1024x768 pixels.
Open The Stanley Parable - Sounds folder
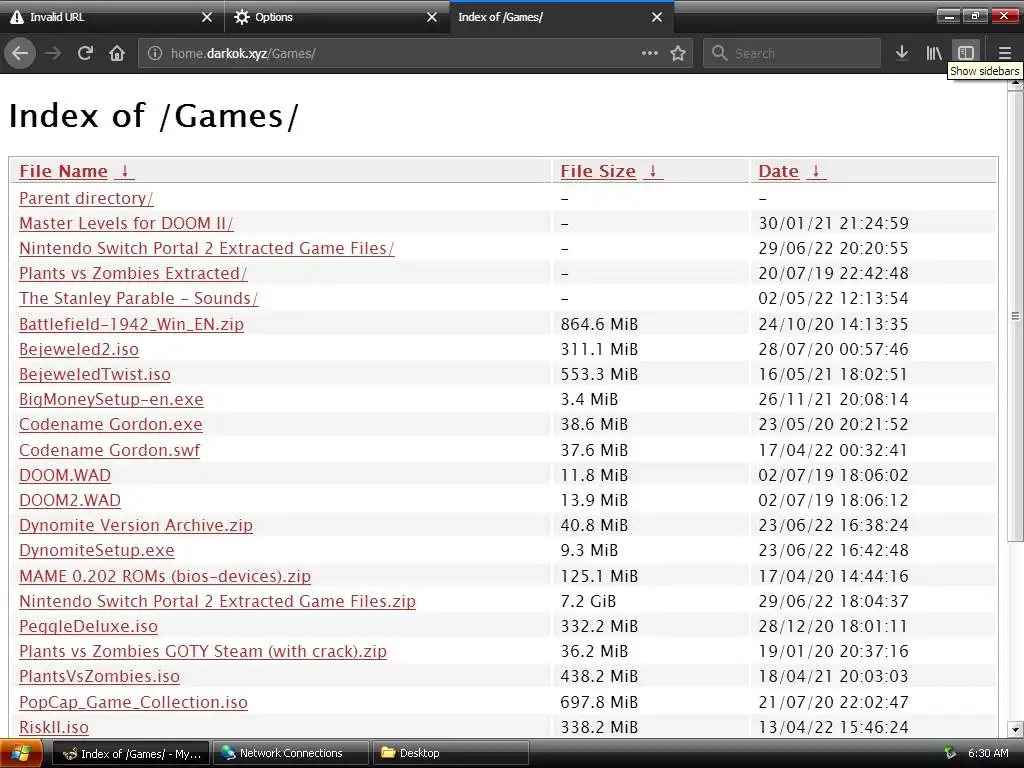(x=138, y=298)
